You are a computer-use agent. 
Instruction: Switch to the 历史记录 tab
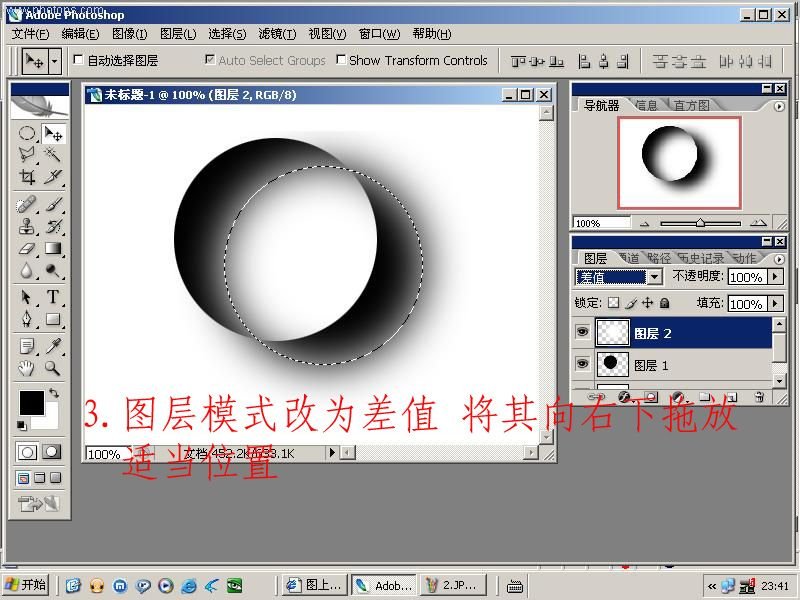(702, 258)
